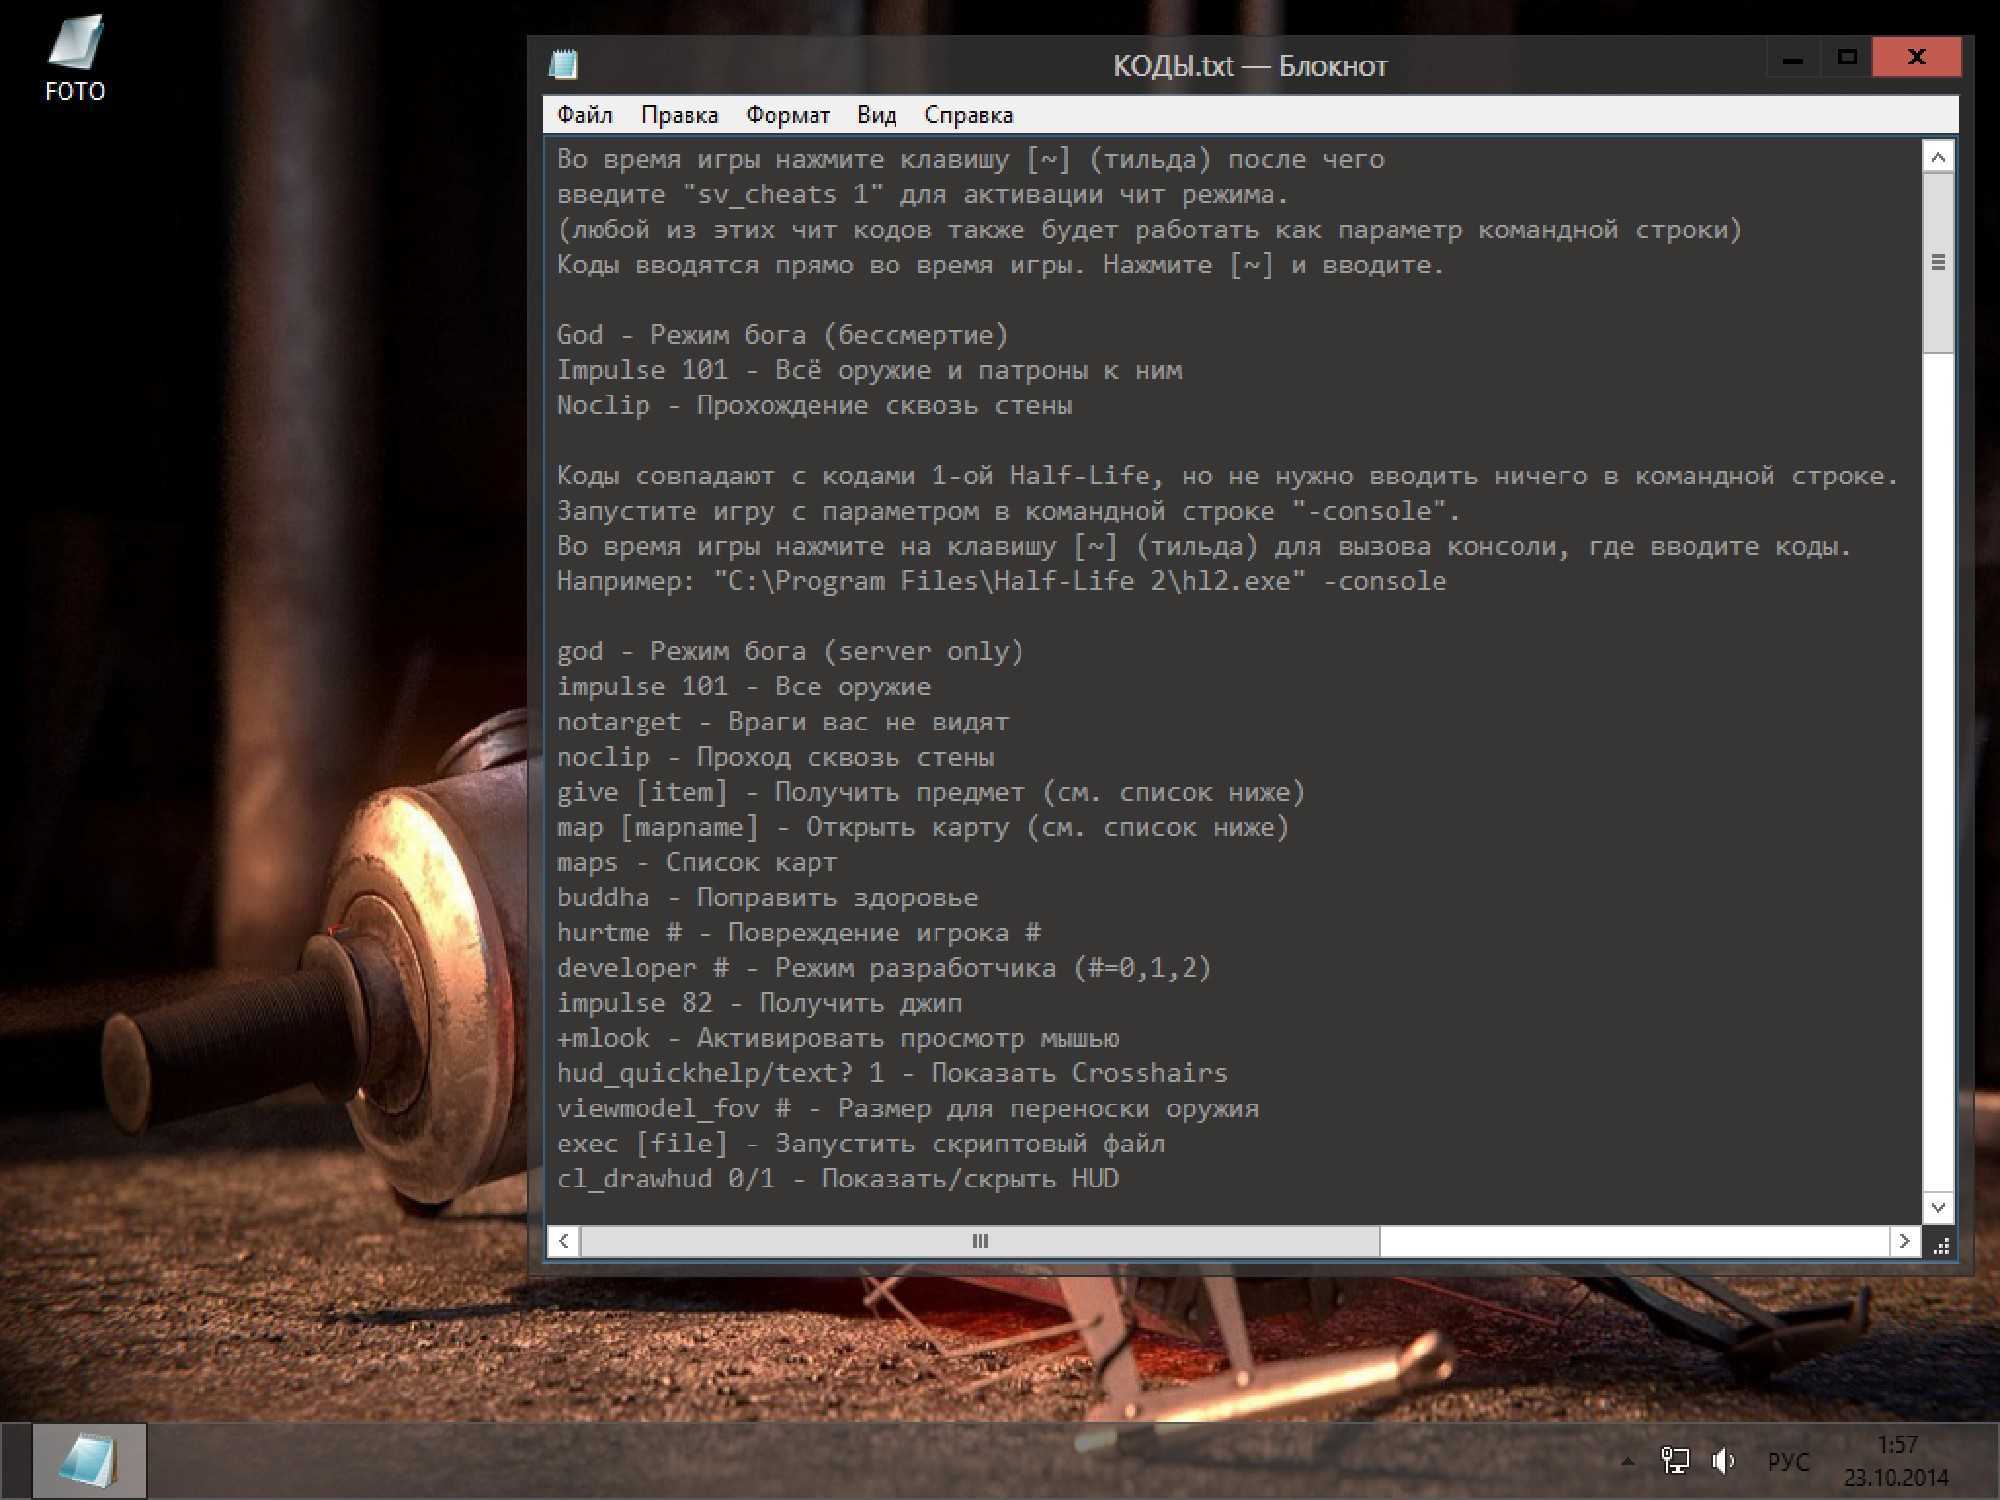Click the line "maps - Список карт"
Image resolution: width=2000 pixels, height=1500 pixels.
[697, 862]
